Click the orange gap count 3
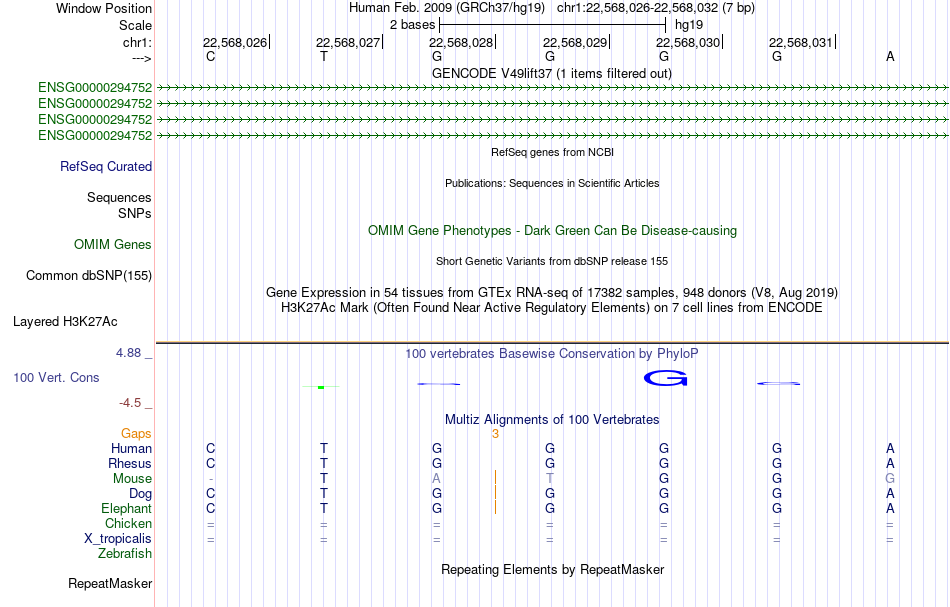This screenshot has height=607, width=950. (x=496, y=434)
